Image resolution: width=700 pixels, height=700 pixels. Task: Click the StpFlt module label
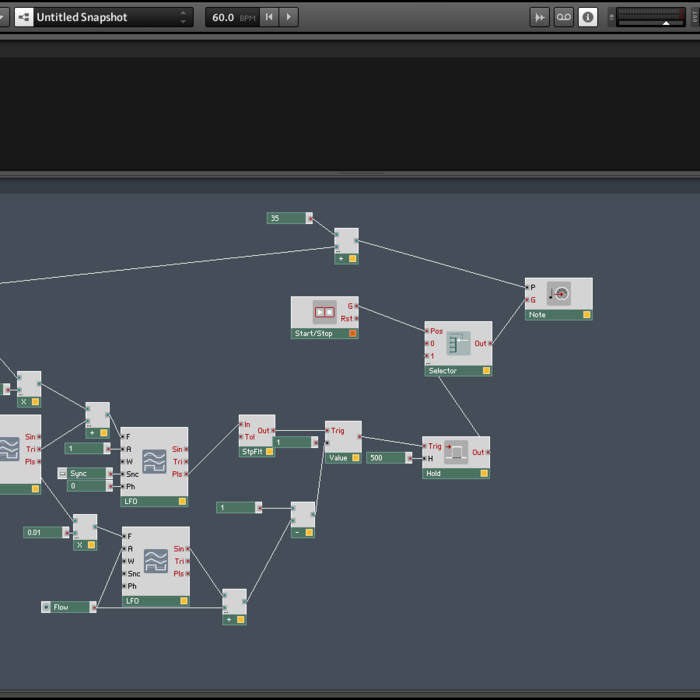(x=251, y=452)
